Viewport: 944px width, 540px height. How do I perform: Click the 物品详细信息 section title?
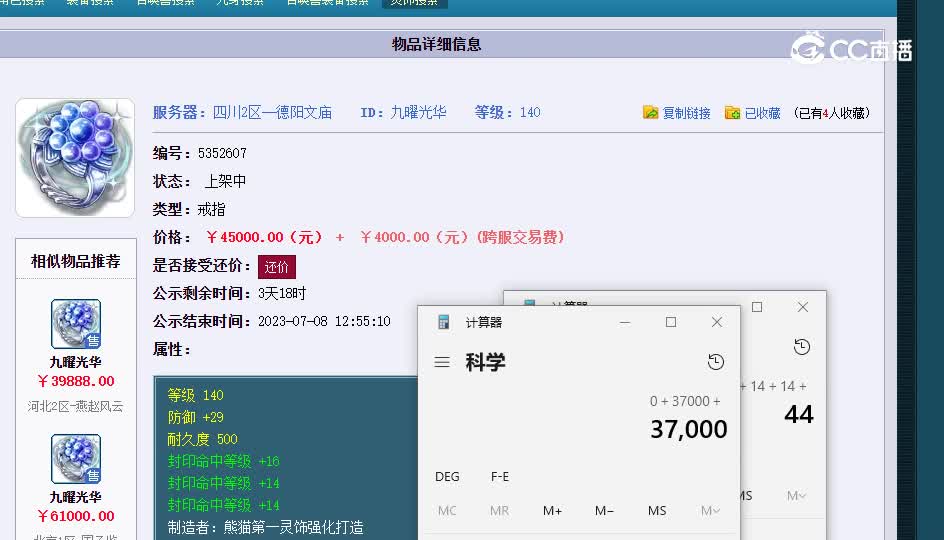pos(436,44)
